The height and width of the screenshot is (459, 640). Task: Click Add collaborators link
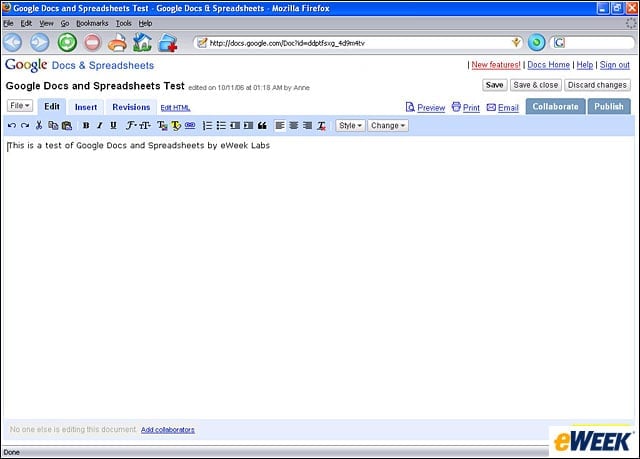pyautogui.click(x=168, y=430)
